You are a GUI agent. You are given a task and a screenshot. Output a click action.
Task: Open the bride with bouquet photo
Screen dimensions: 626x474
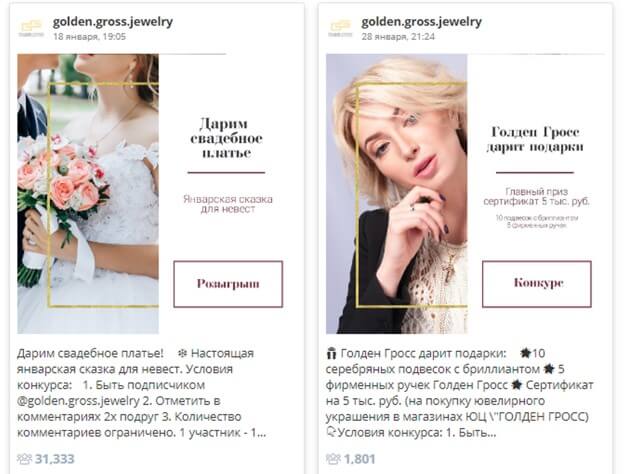88,194
